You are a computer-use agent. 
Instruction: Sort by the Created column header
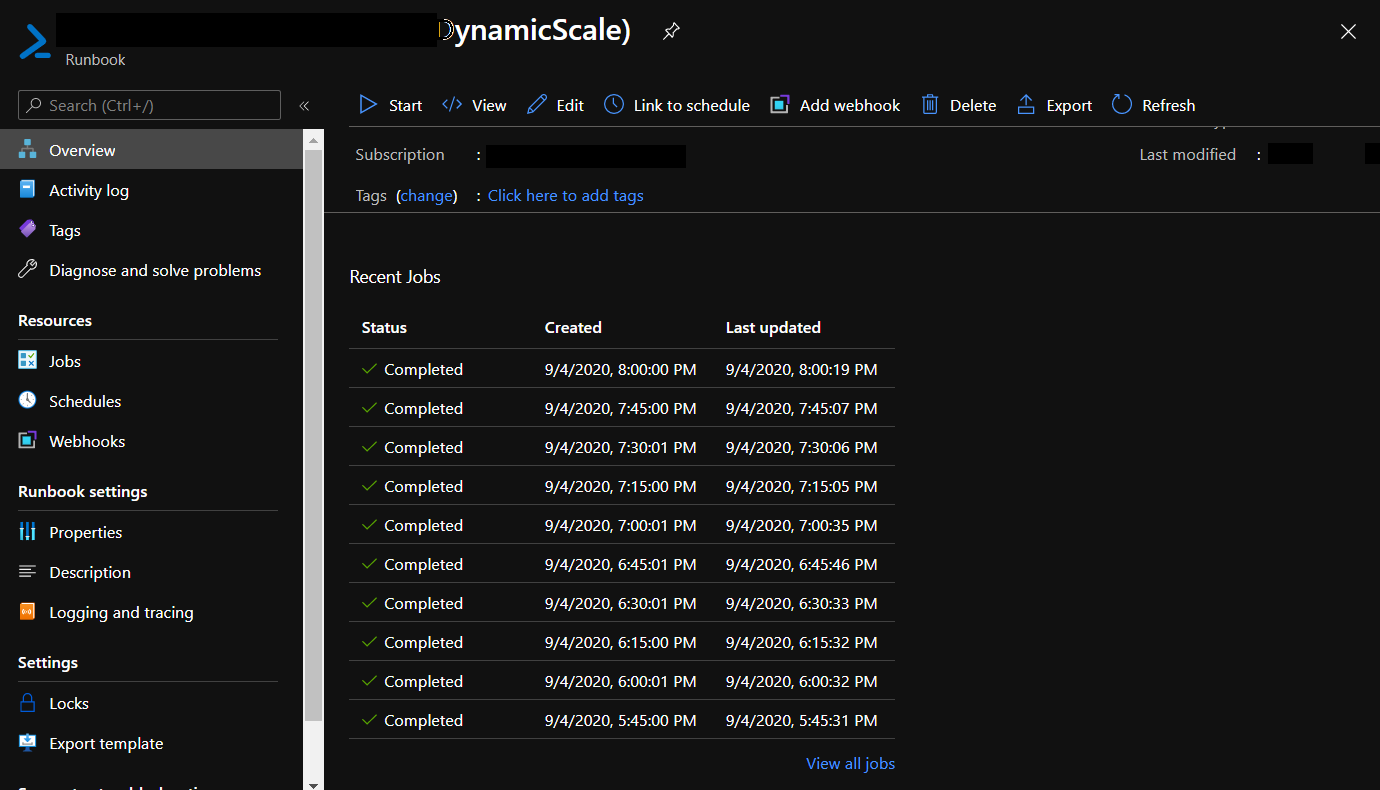(x=573, y=328)
